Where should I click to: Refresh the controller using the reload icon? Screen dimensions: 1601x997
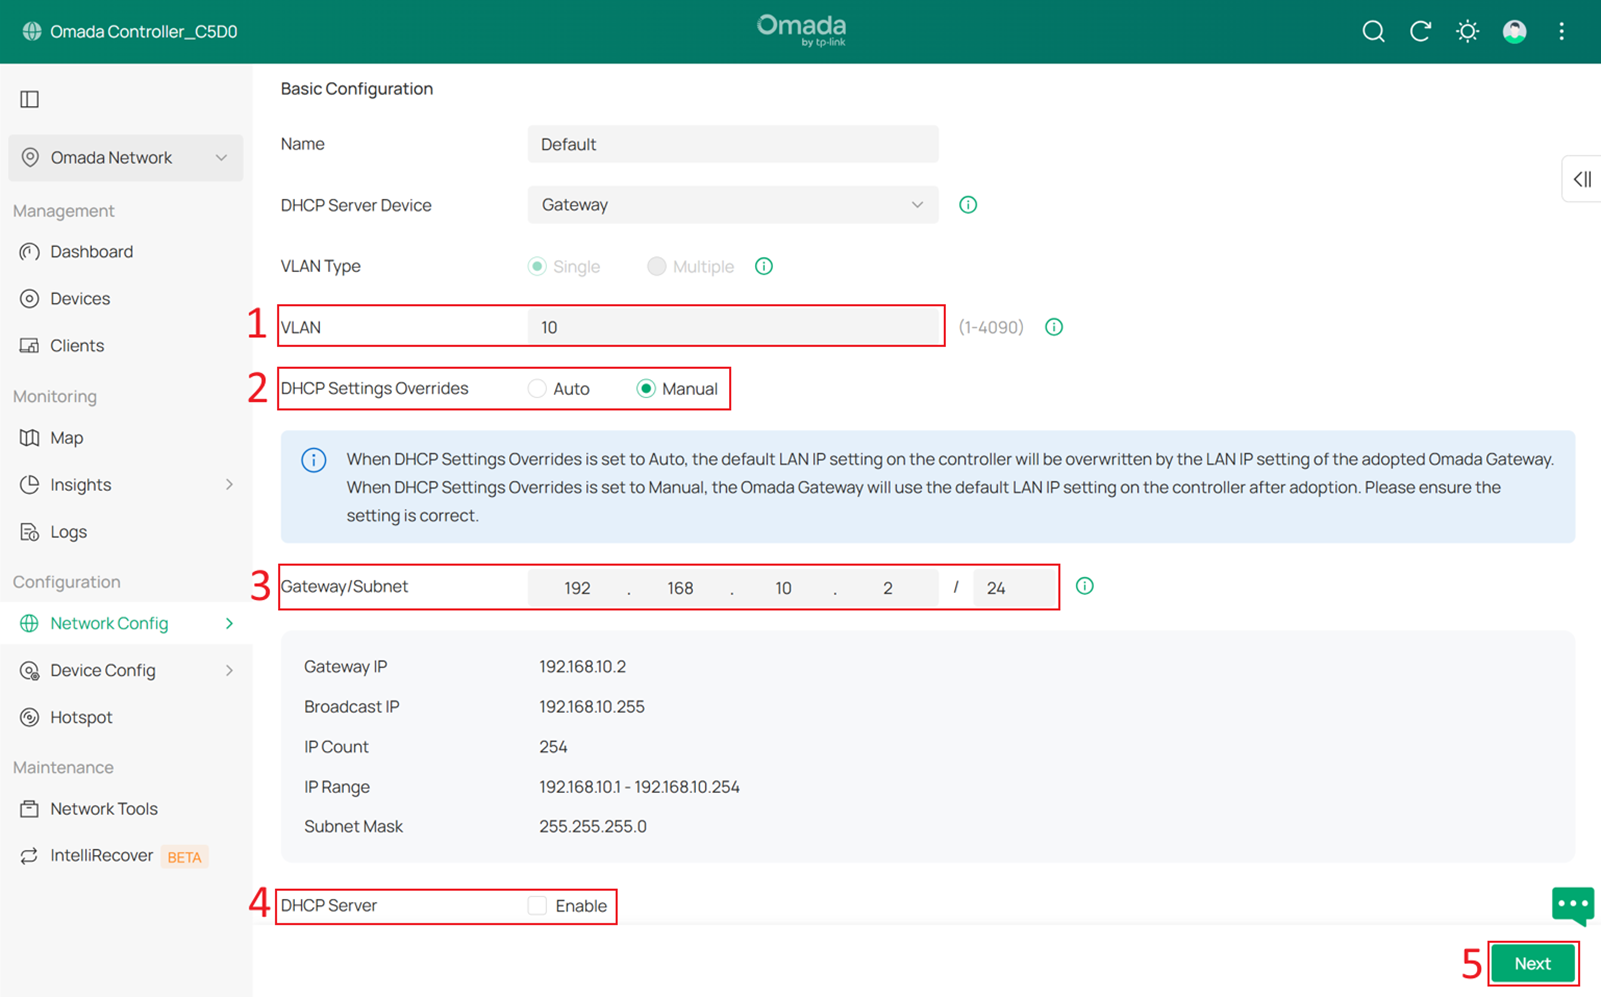coord(1420,31)
